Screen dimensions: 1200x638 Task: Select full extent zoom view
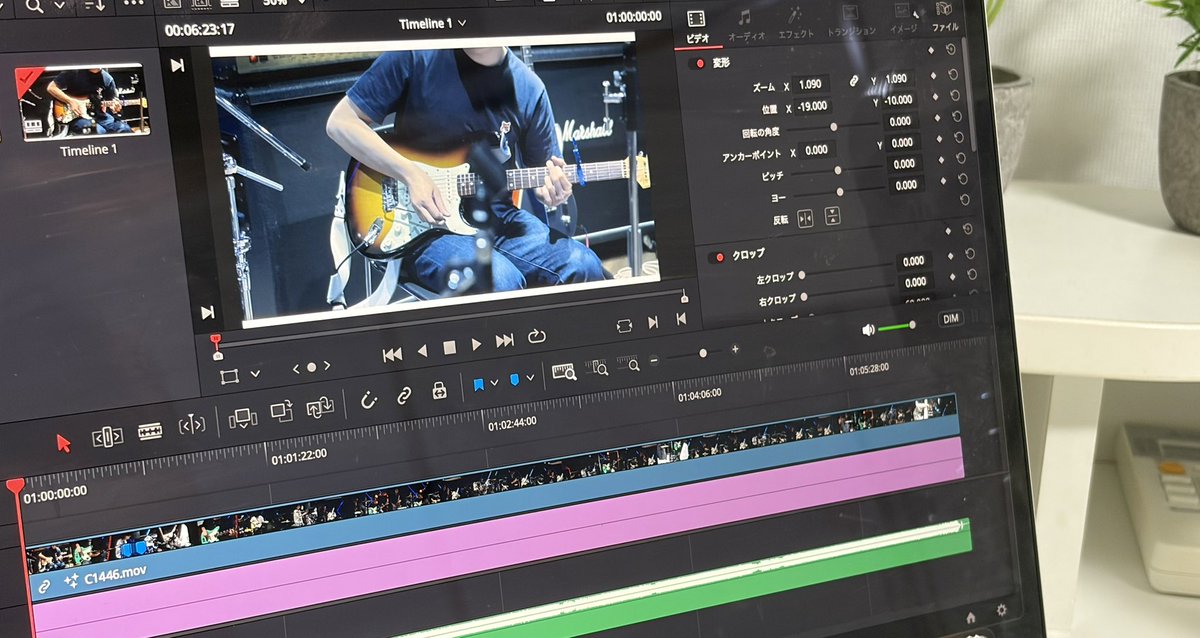564,373
